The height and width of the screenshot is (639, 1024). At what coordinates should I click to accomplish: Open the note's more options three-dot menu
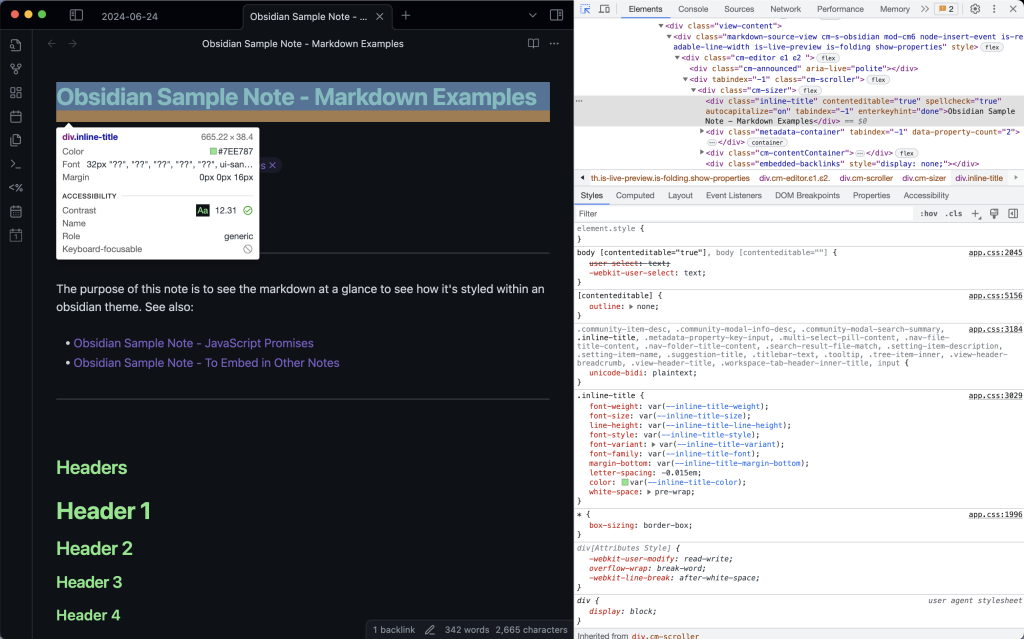554,44
